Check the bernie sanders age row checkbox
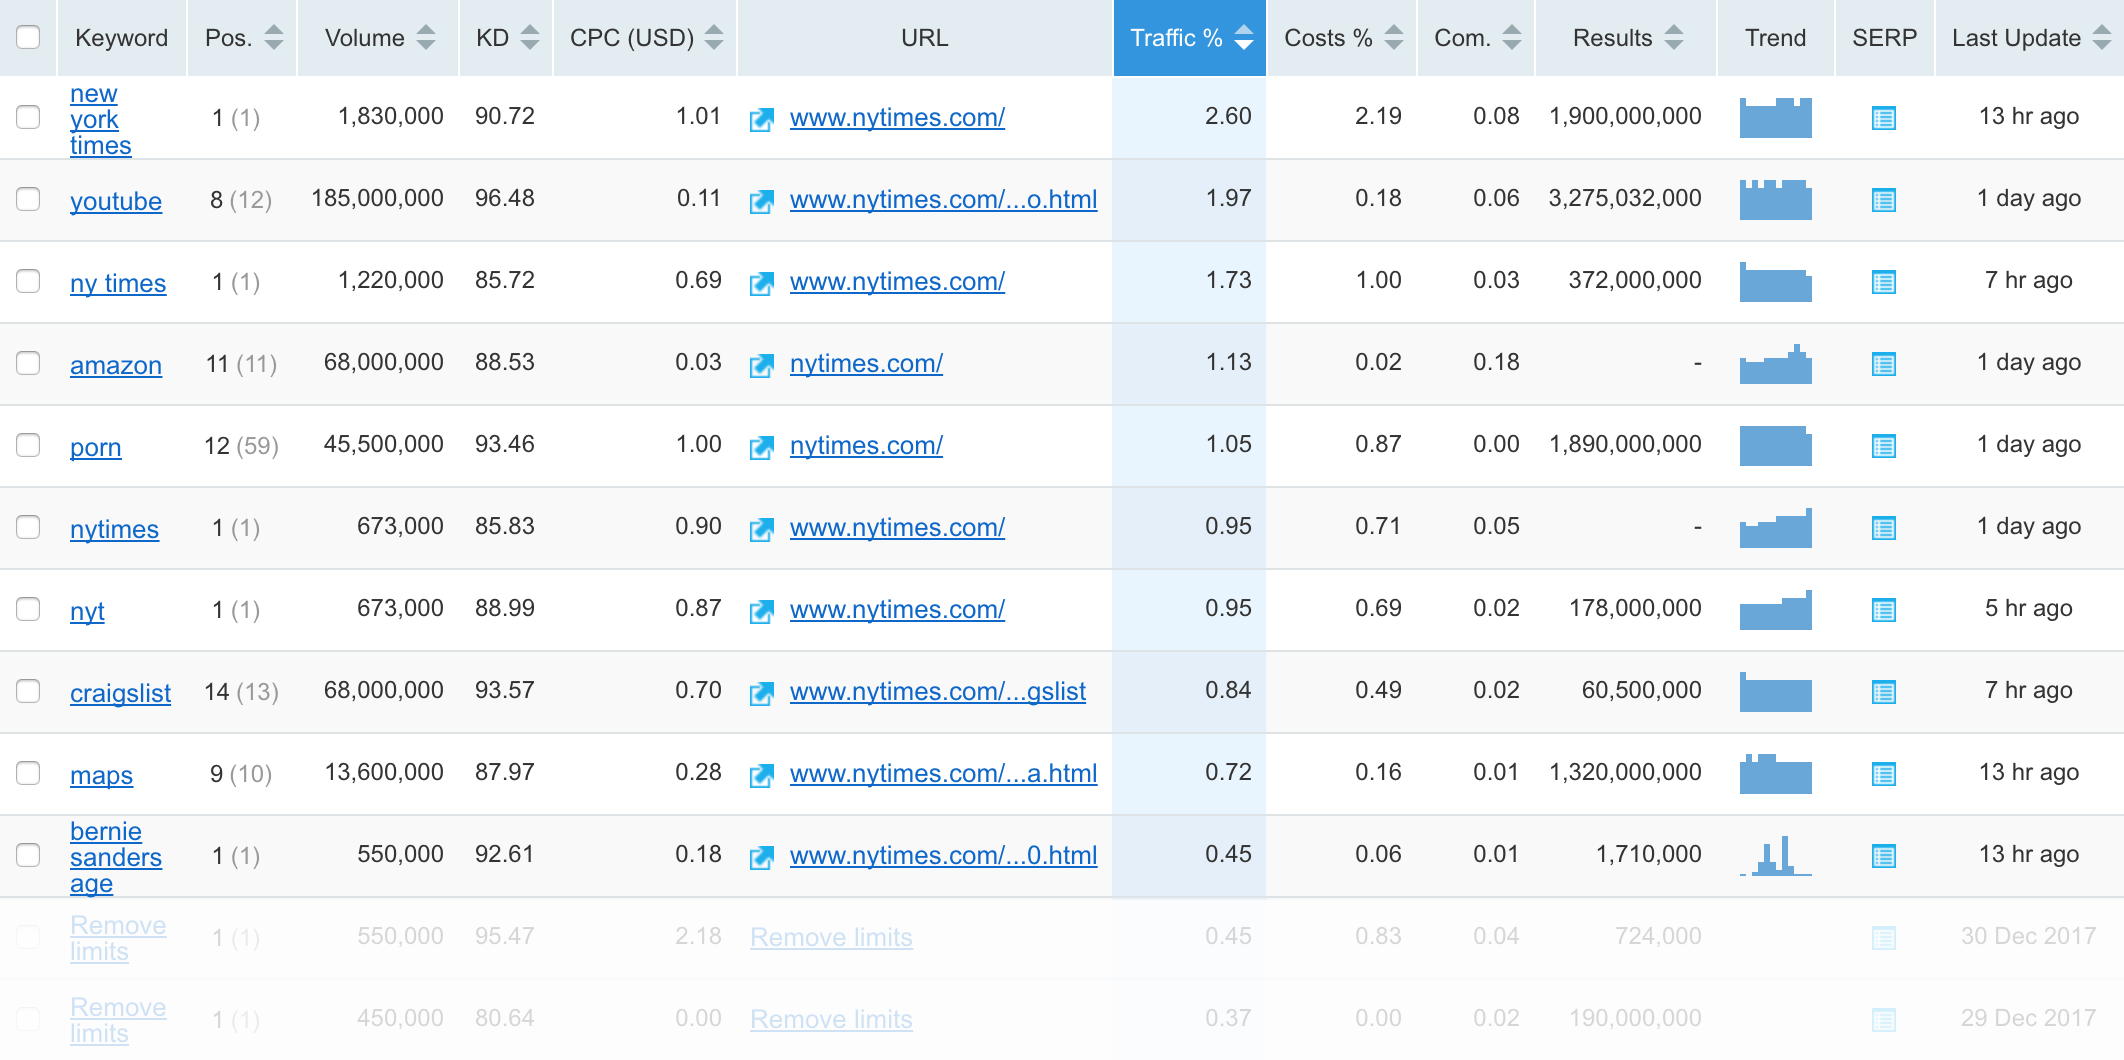Screen dimensions: 2124x1060 pyautogui.click(x=28, y=855)
